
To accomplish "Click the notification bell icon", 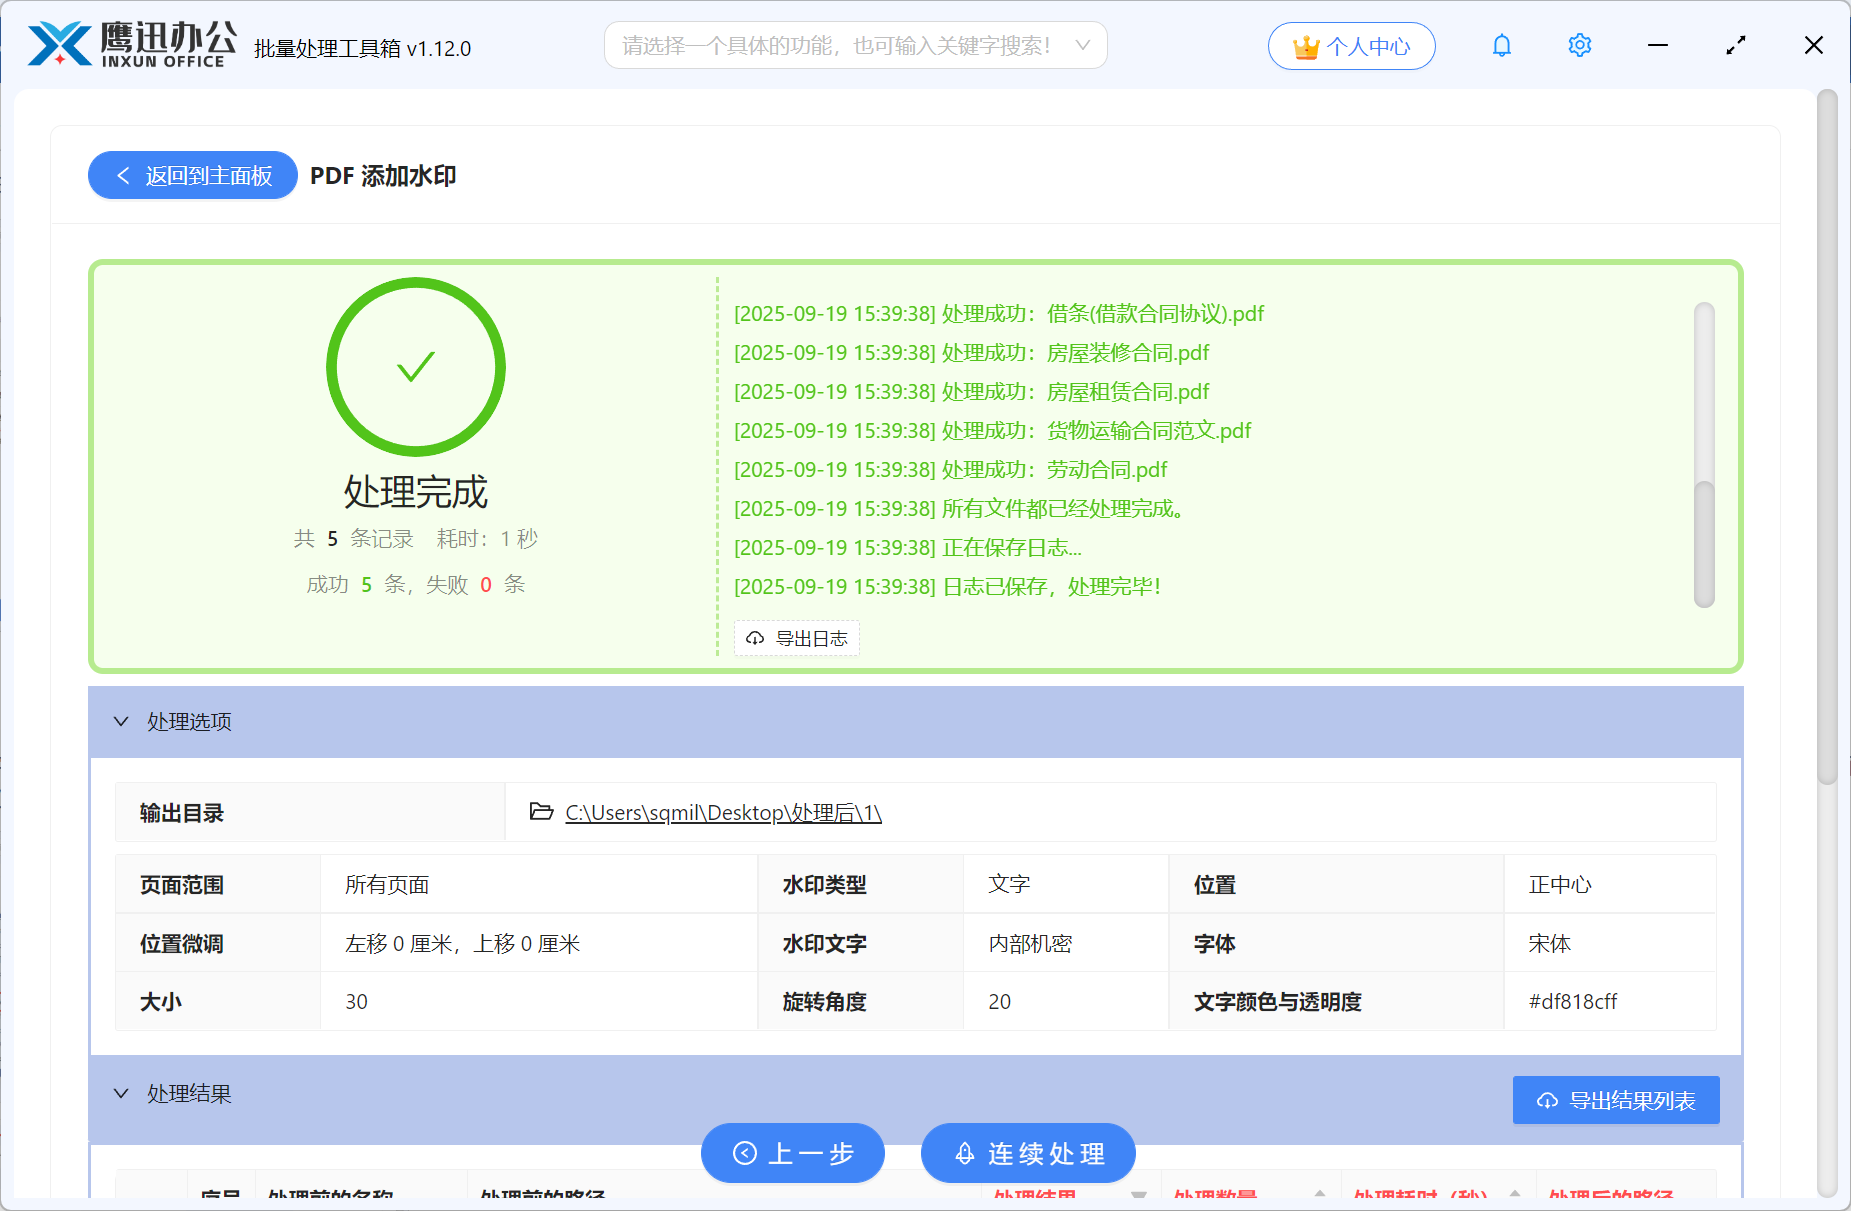I will point(1500,45).
